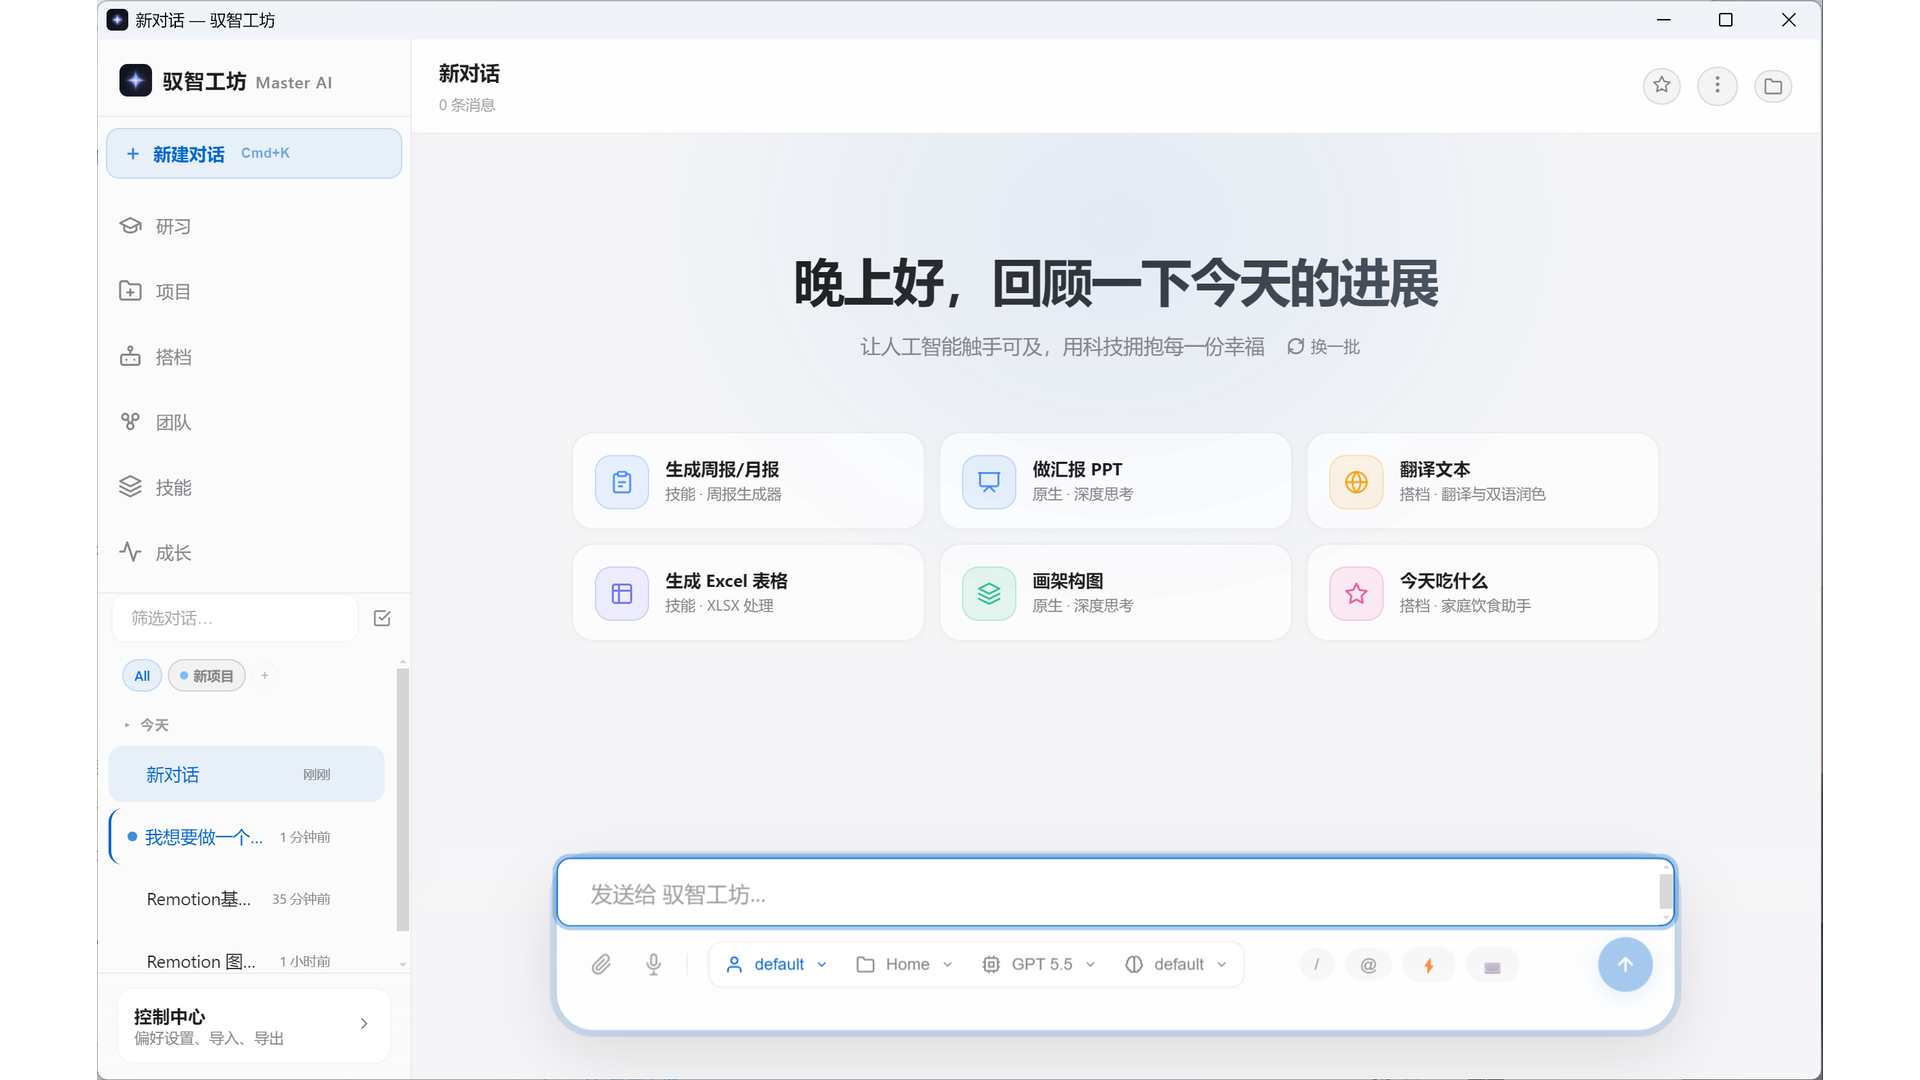Open the folder icon in header
The height and width of the screenshot is (1080, 1920).
[x=1773, y=86]
